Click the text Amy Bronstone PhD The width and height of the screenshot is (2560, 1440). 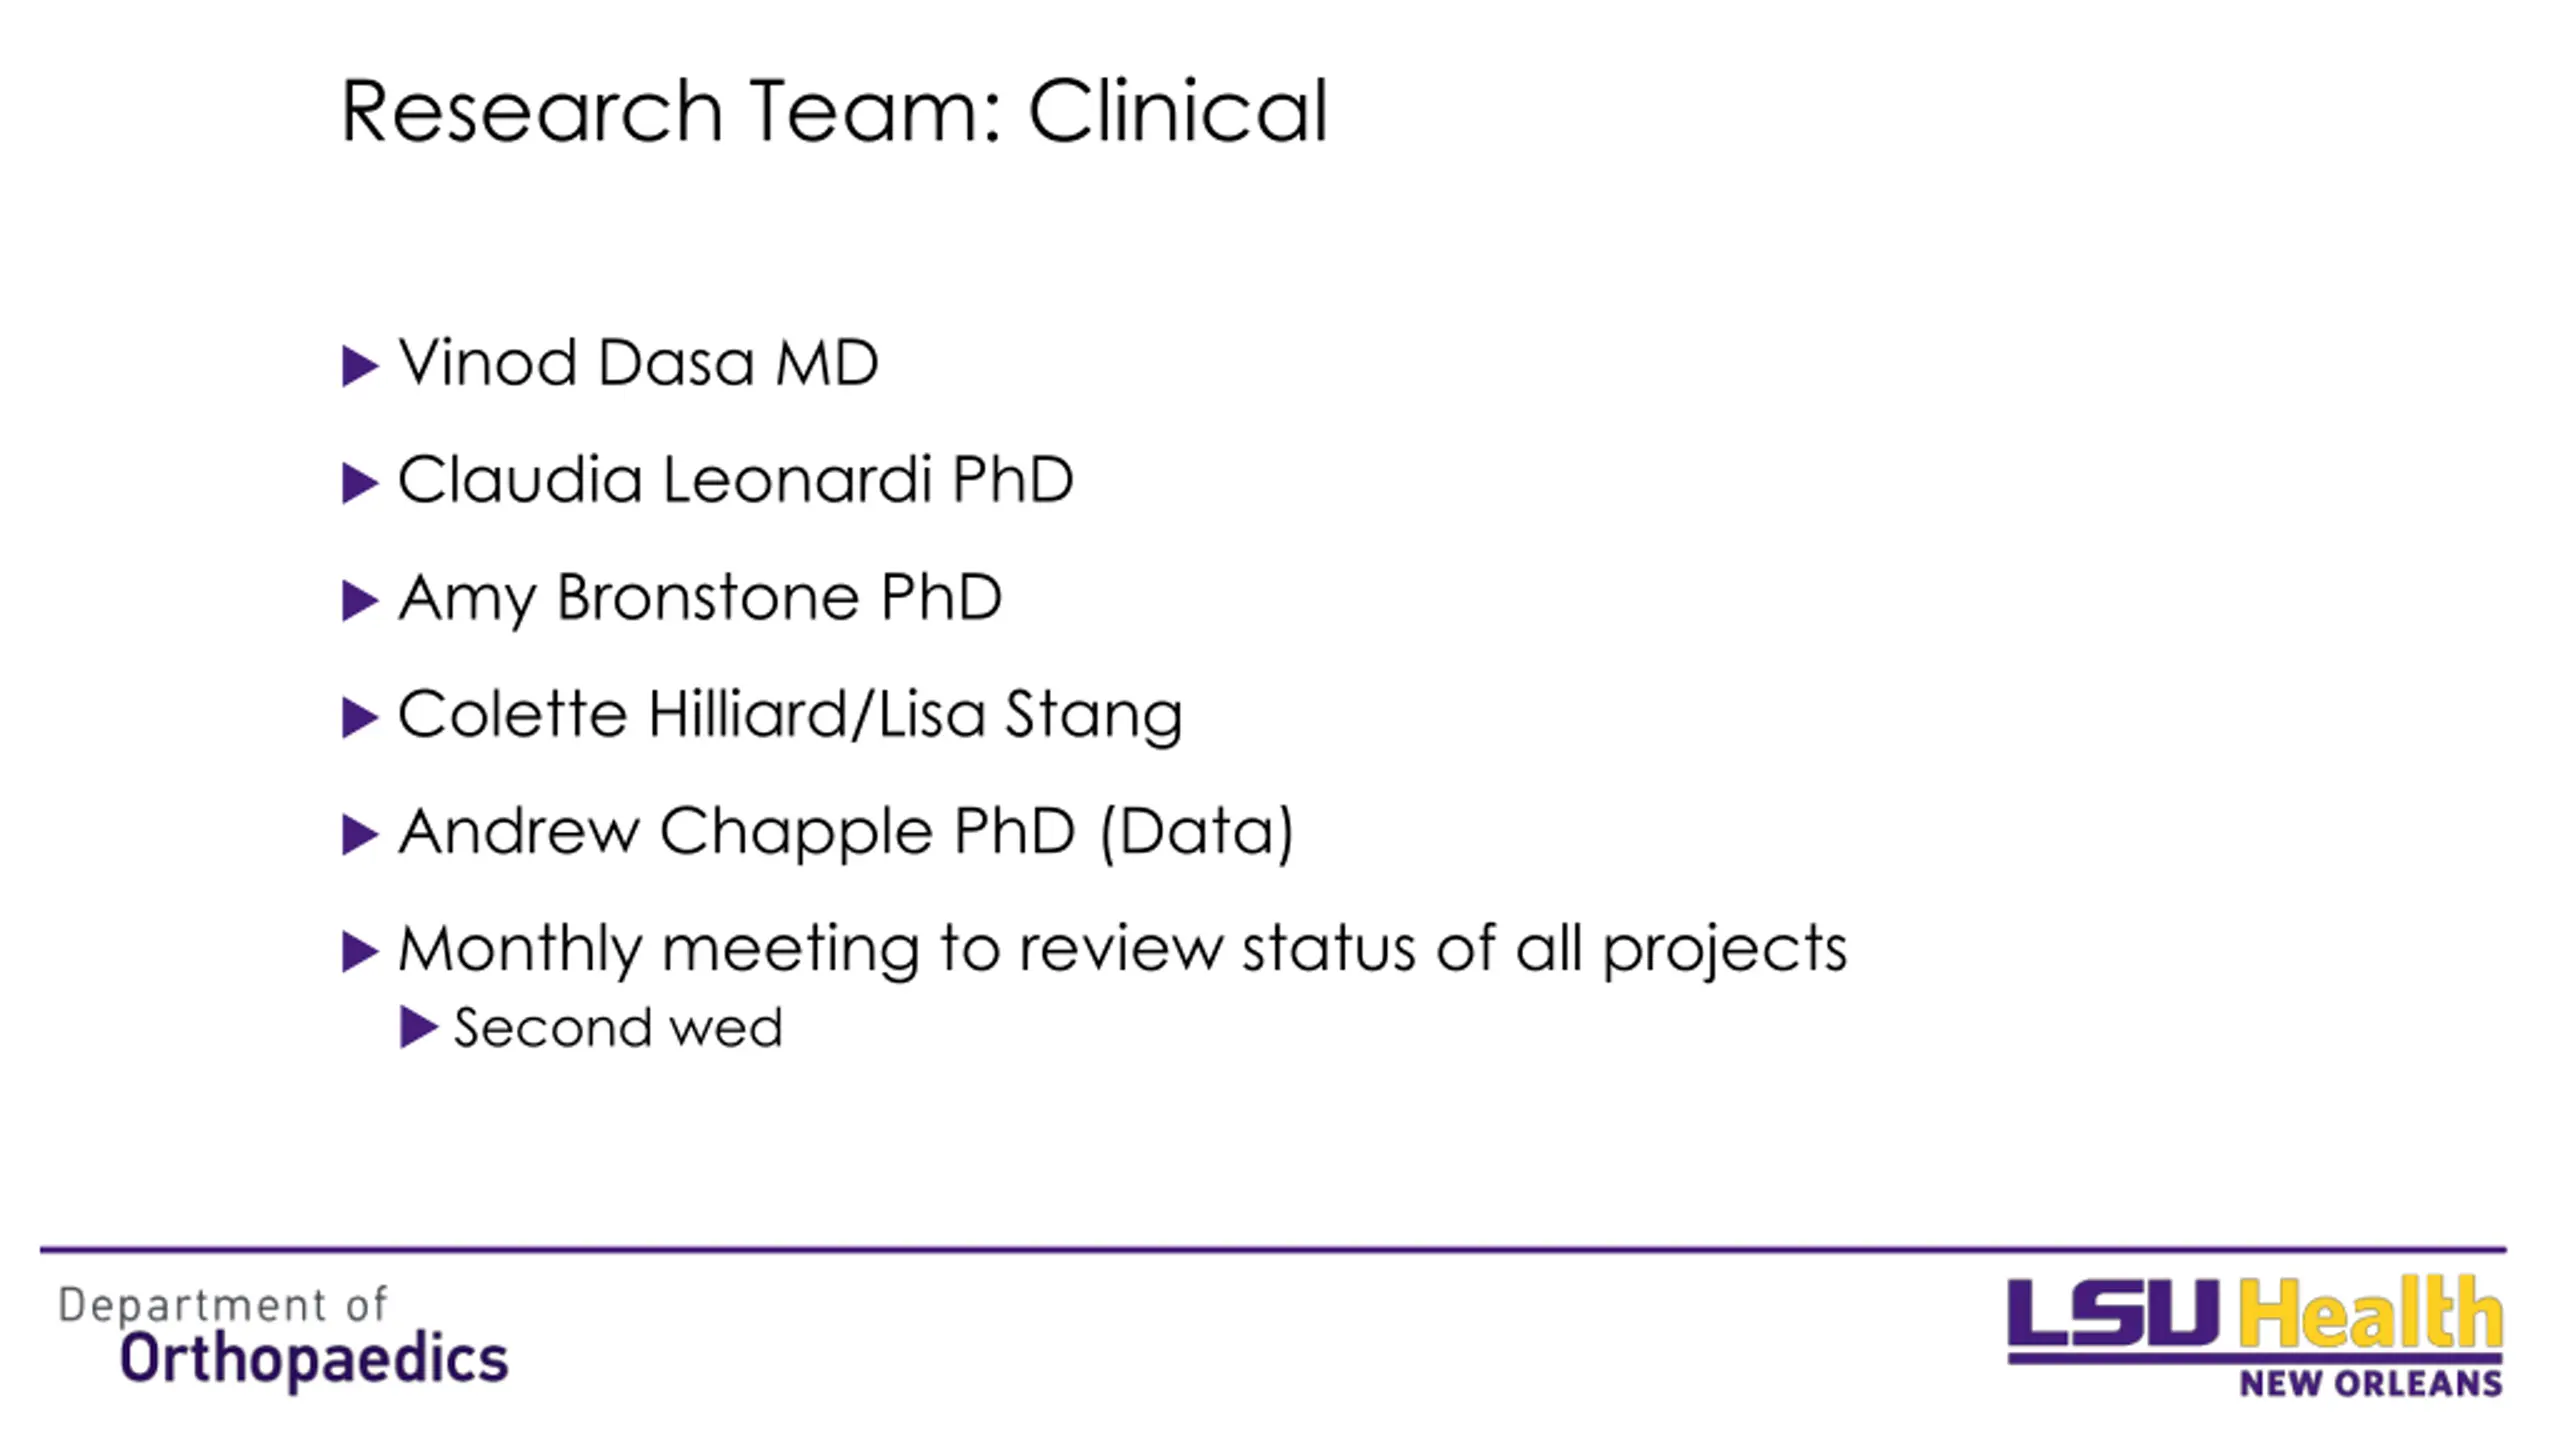(x=700, y=598)
